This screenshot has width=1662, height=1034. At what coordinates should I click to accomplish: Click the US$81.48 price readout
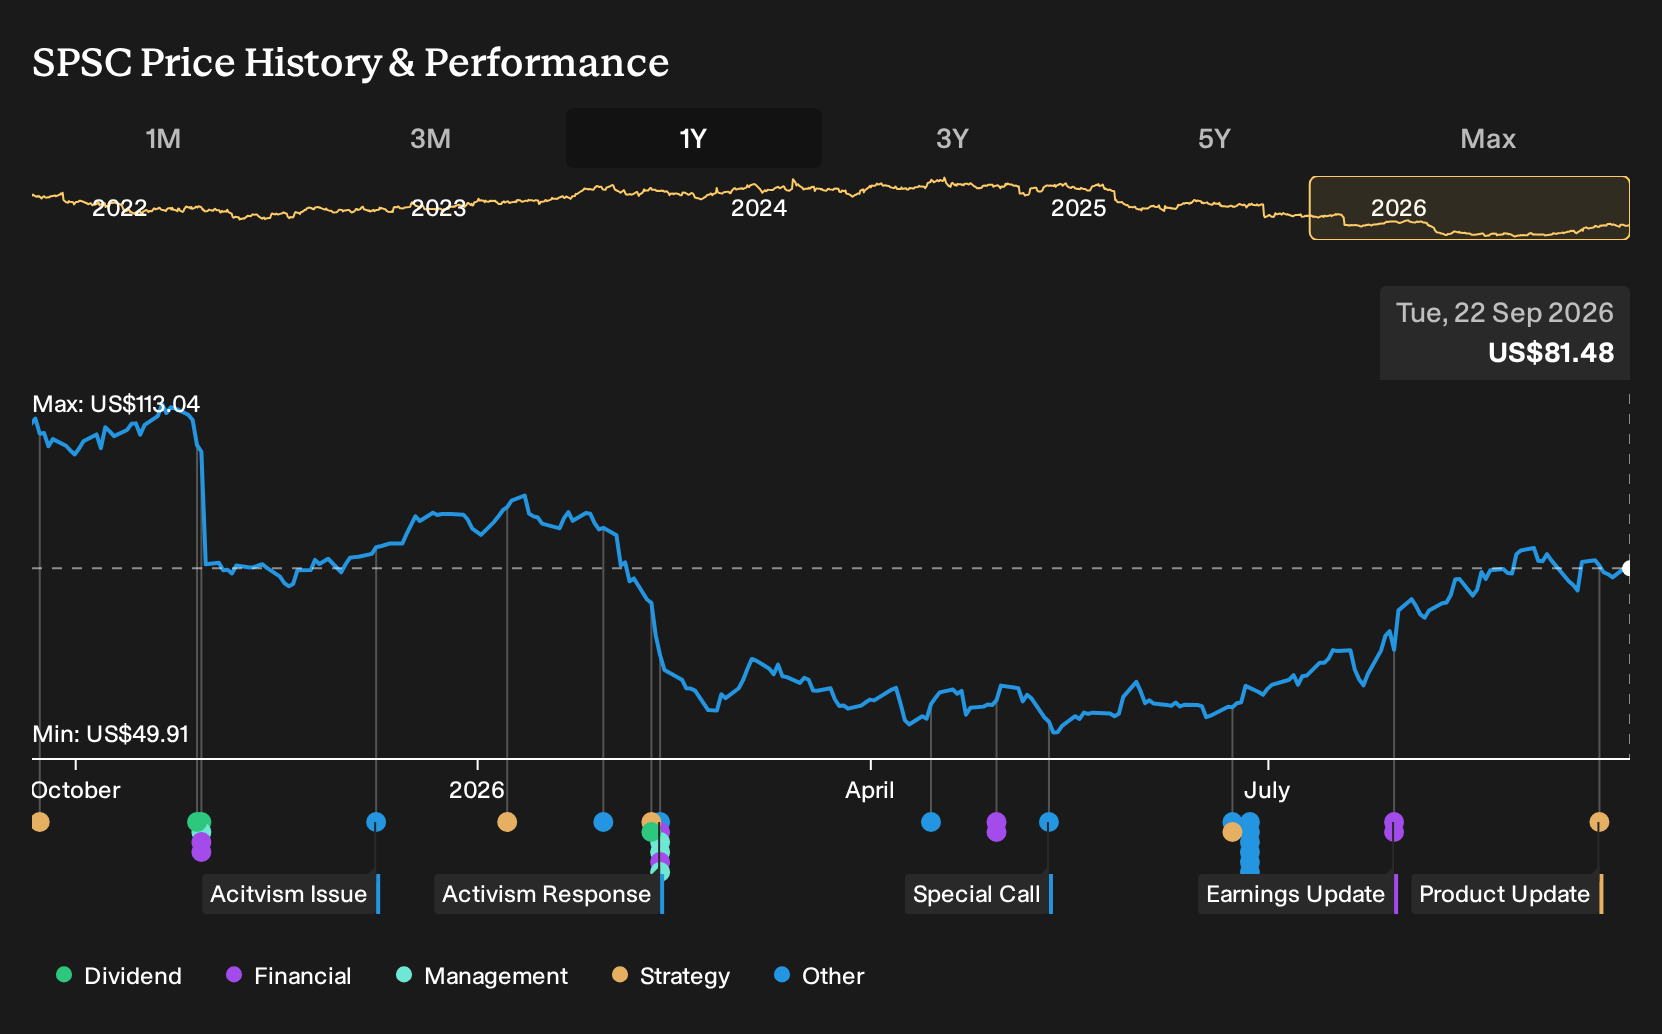[1551, 353]
